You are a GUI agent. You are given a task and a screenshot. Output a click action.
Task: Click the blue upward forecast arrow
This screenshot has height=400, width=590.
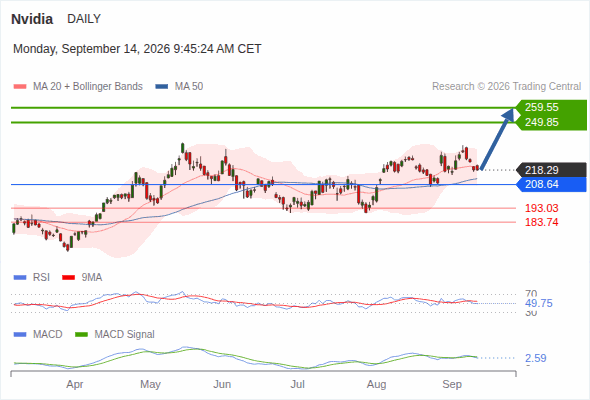(x=497, y=139)
